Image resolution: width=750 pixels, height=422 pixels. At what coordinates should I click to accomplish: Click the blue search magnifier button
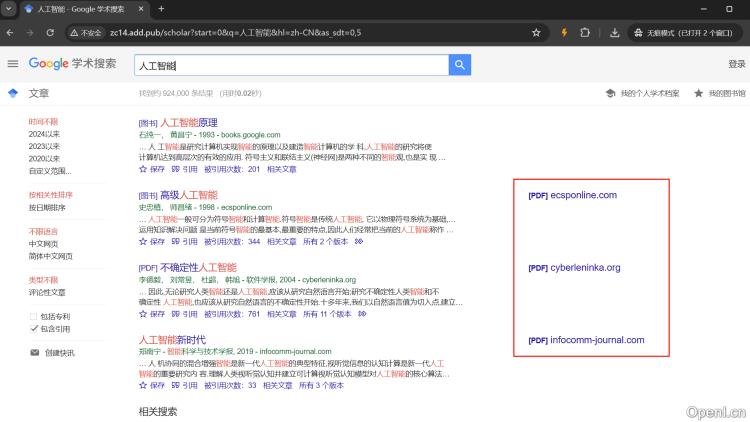pyautogui.click(x=460, y=65)
